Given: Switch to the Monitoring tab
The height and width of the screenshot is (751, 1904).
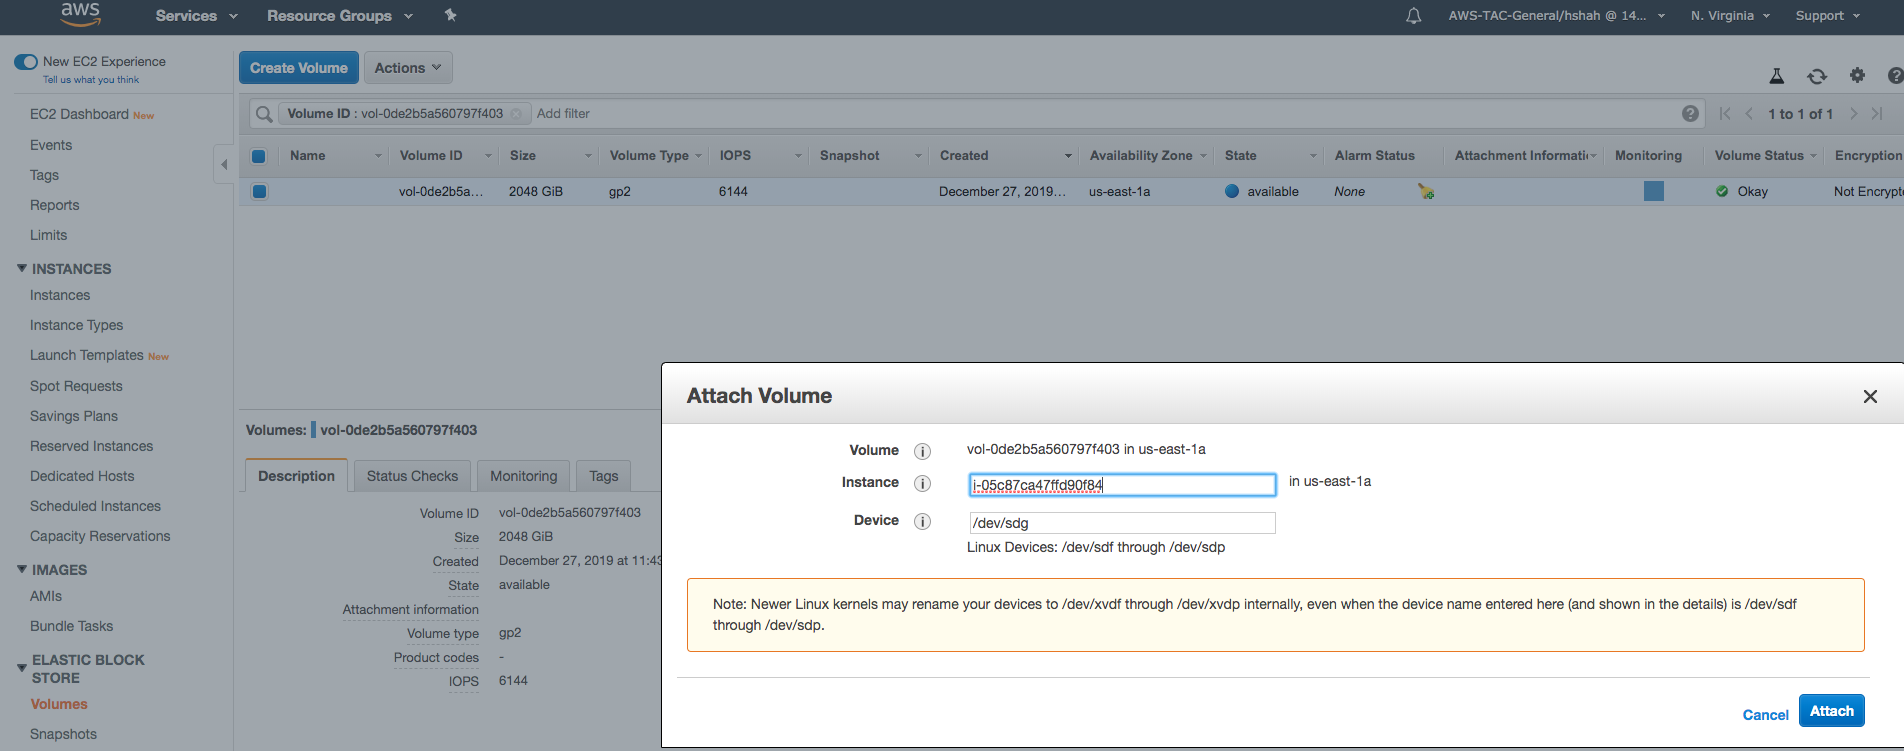Looking at the screenshot, I should click(x=523, y=476).
